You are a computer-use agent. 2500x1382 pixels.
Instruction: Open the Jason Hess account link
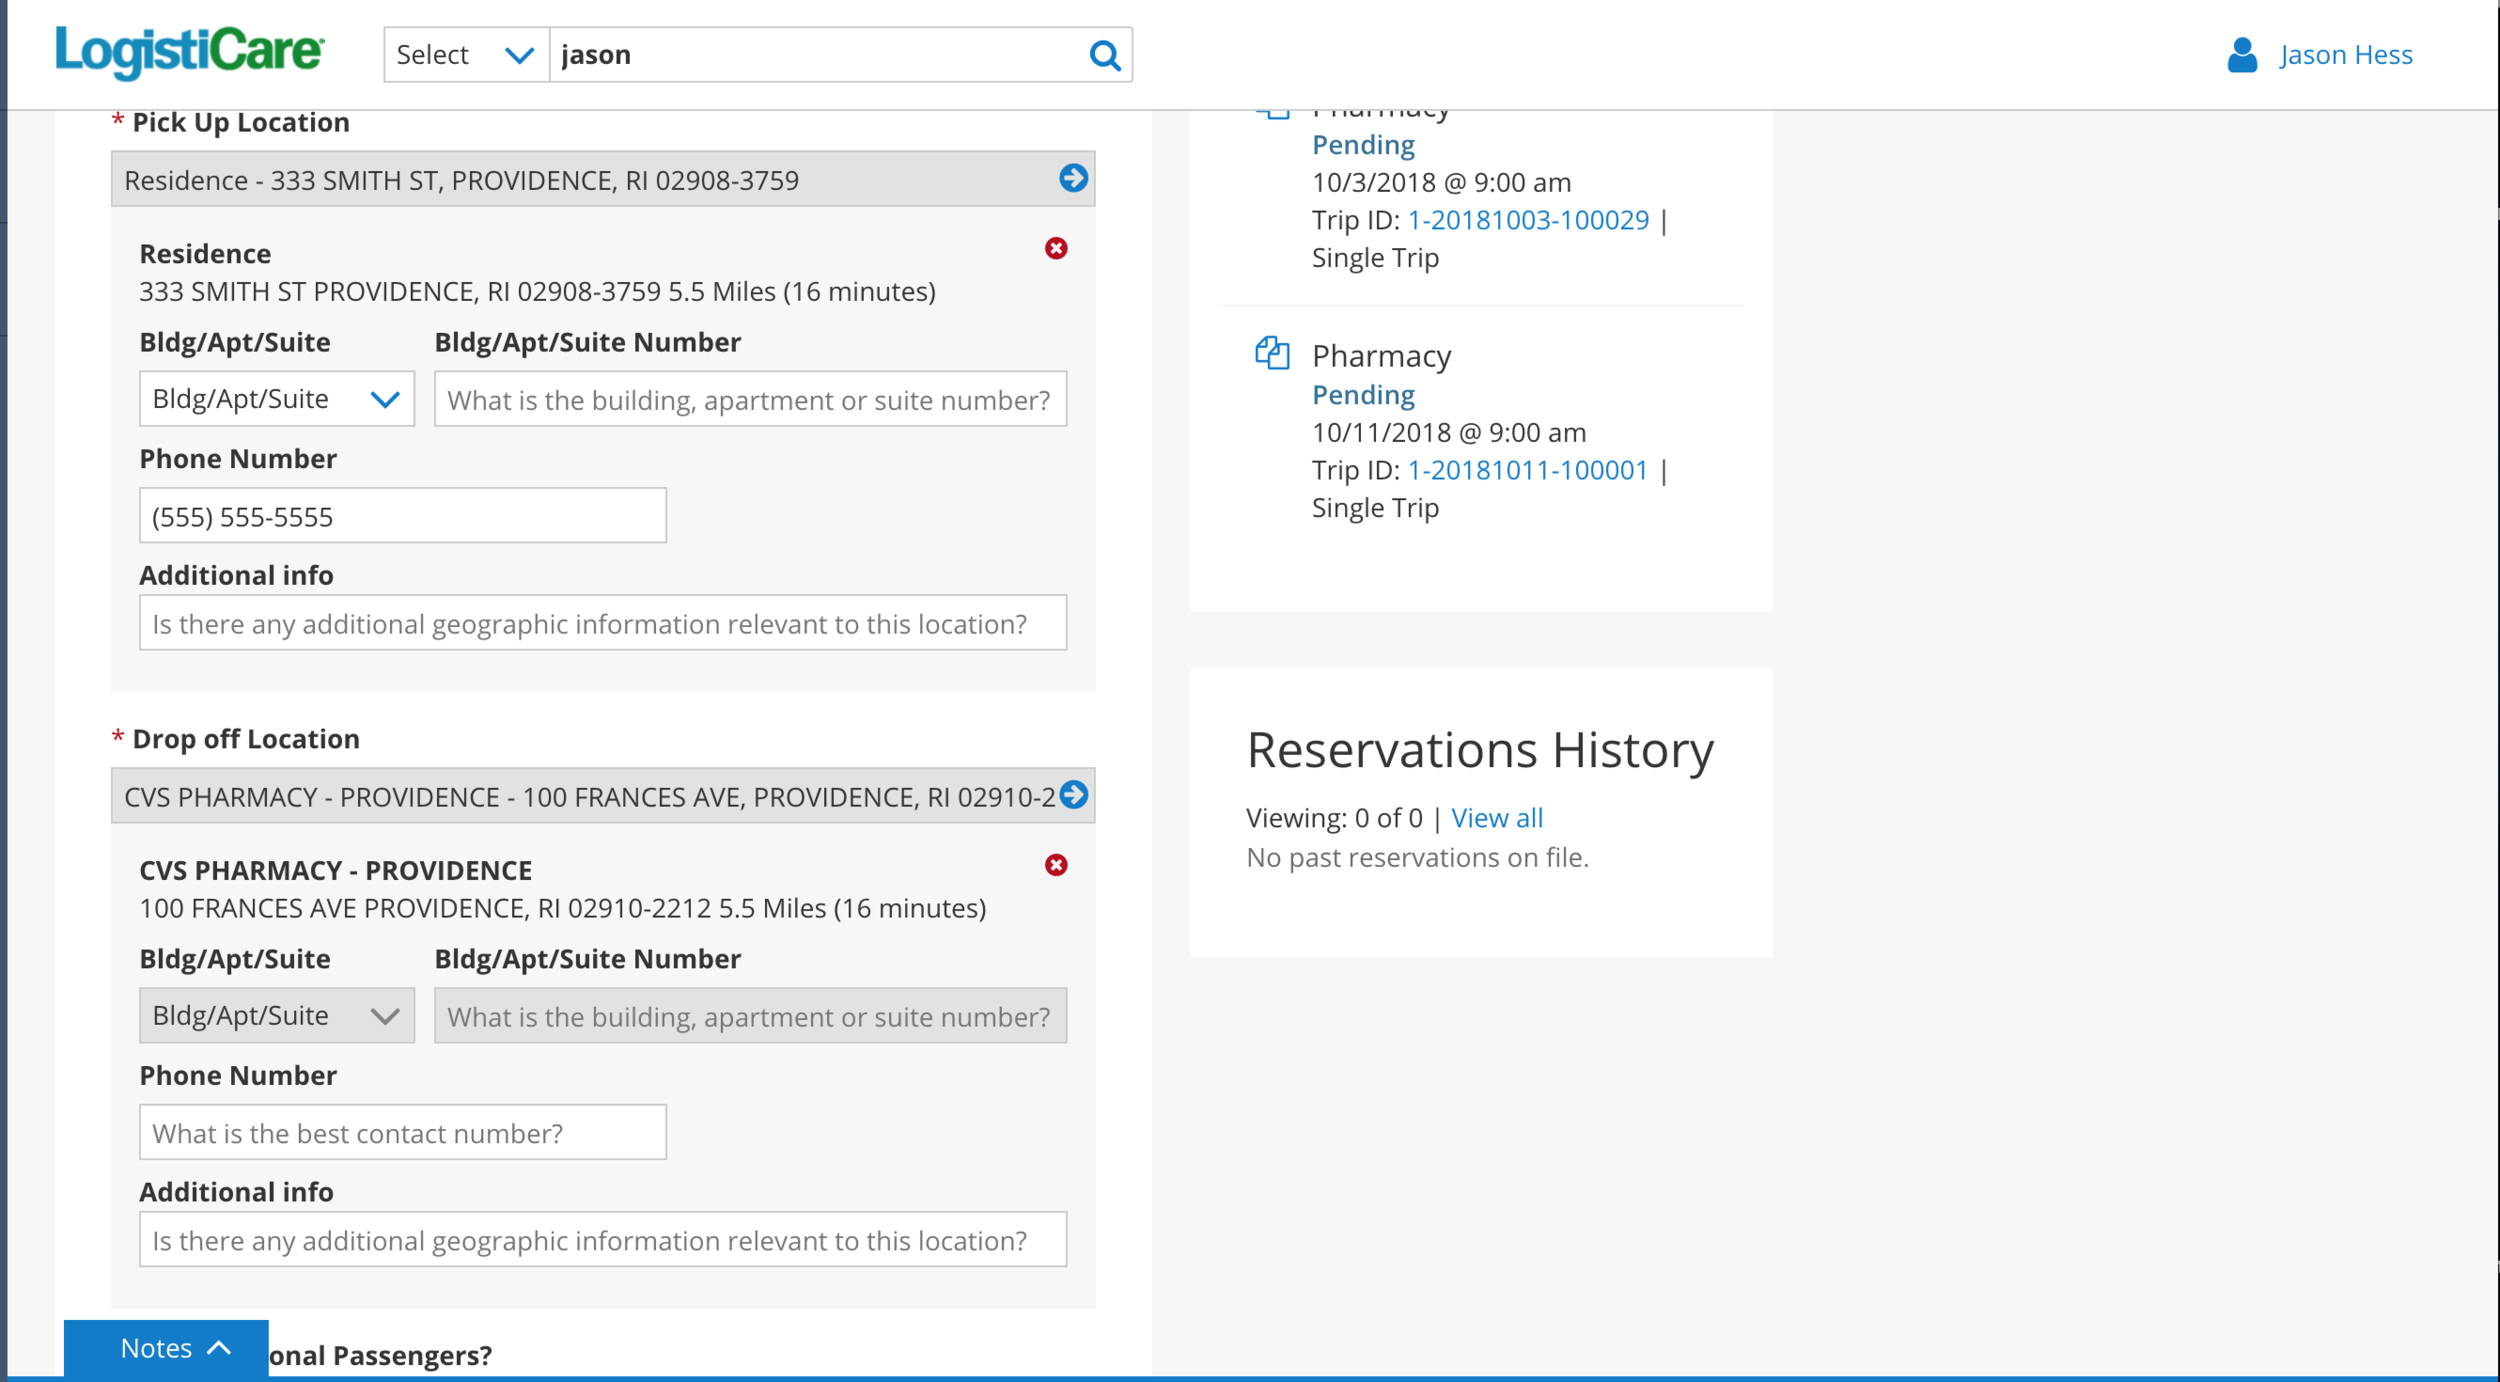coord(2346,55)
